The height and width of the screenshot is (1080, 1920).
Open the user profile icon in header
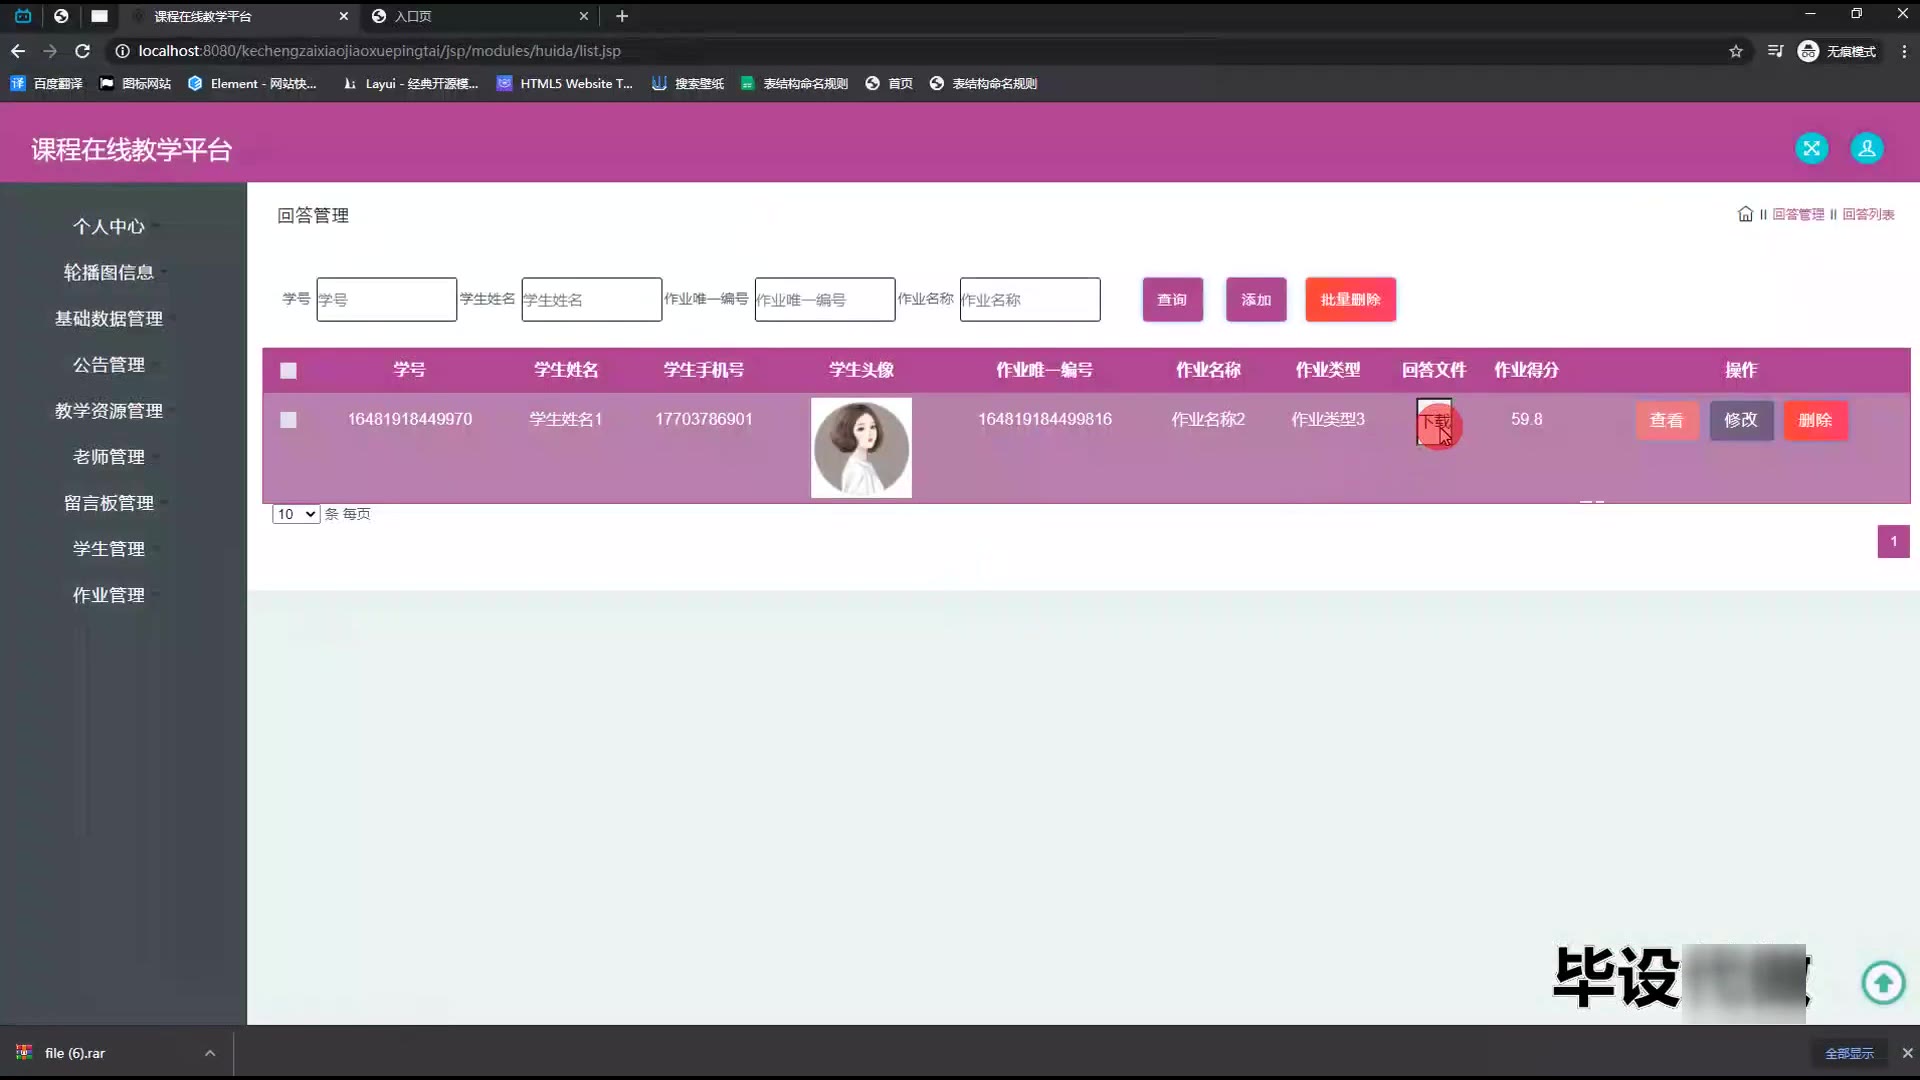(x=1866, y=148)
